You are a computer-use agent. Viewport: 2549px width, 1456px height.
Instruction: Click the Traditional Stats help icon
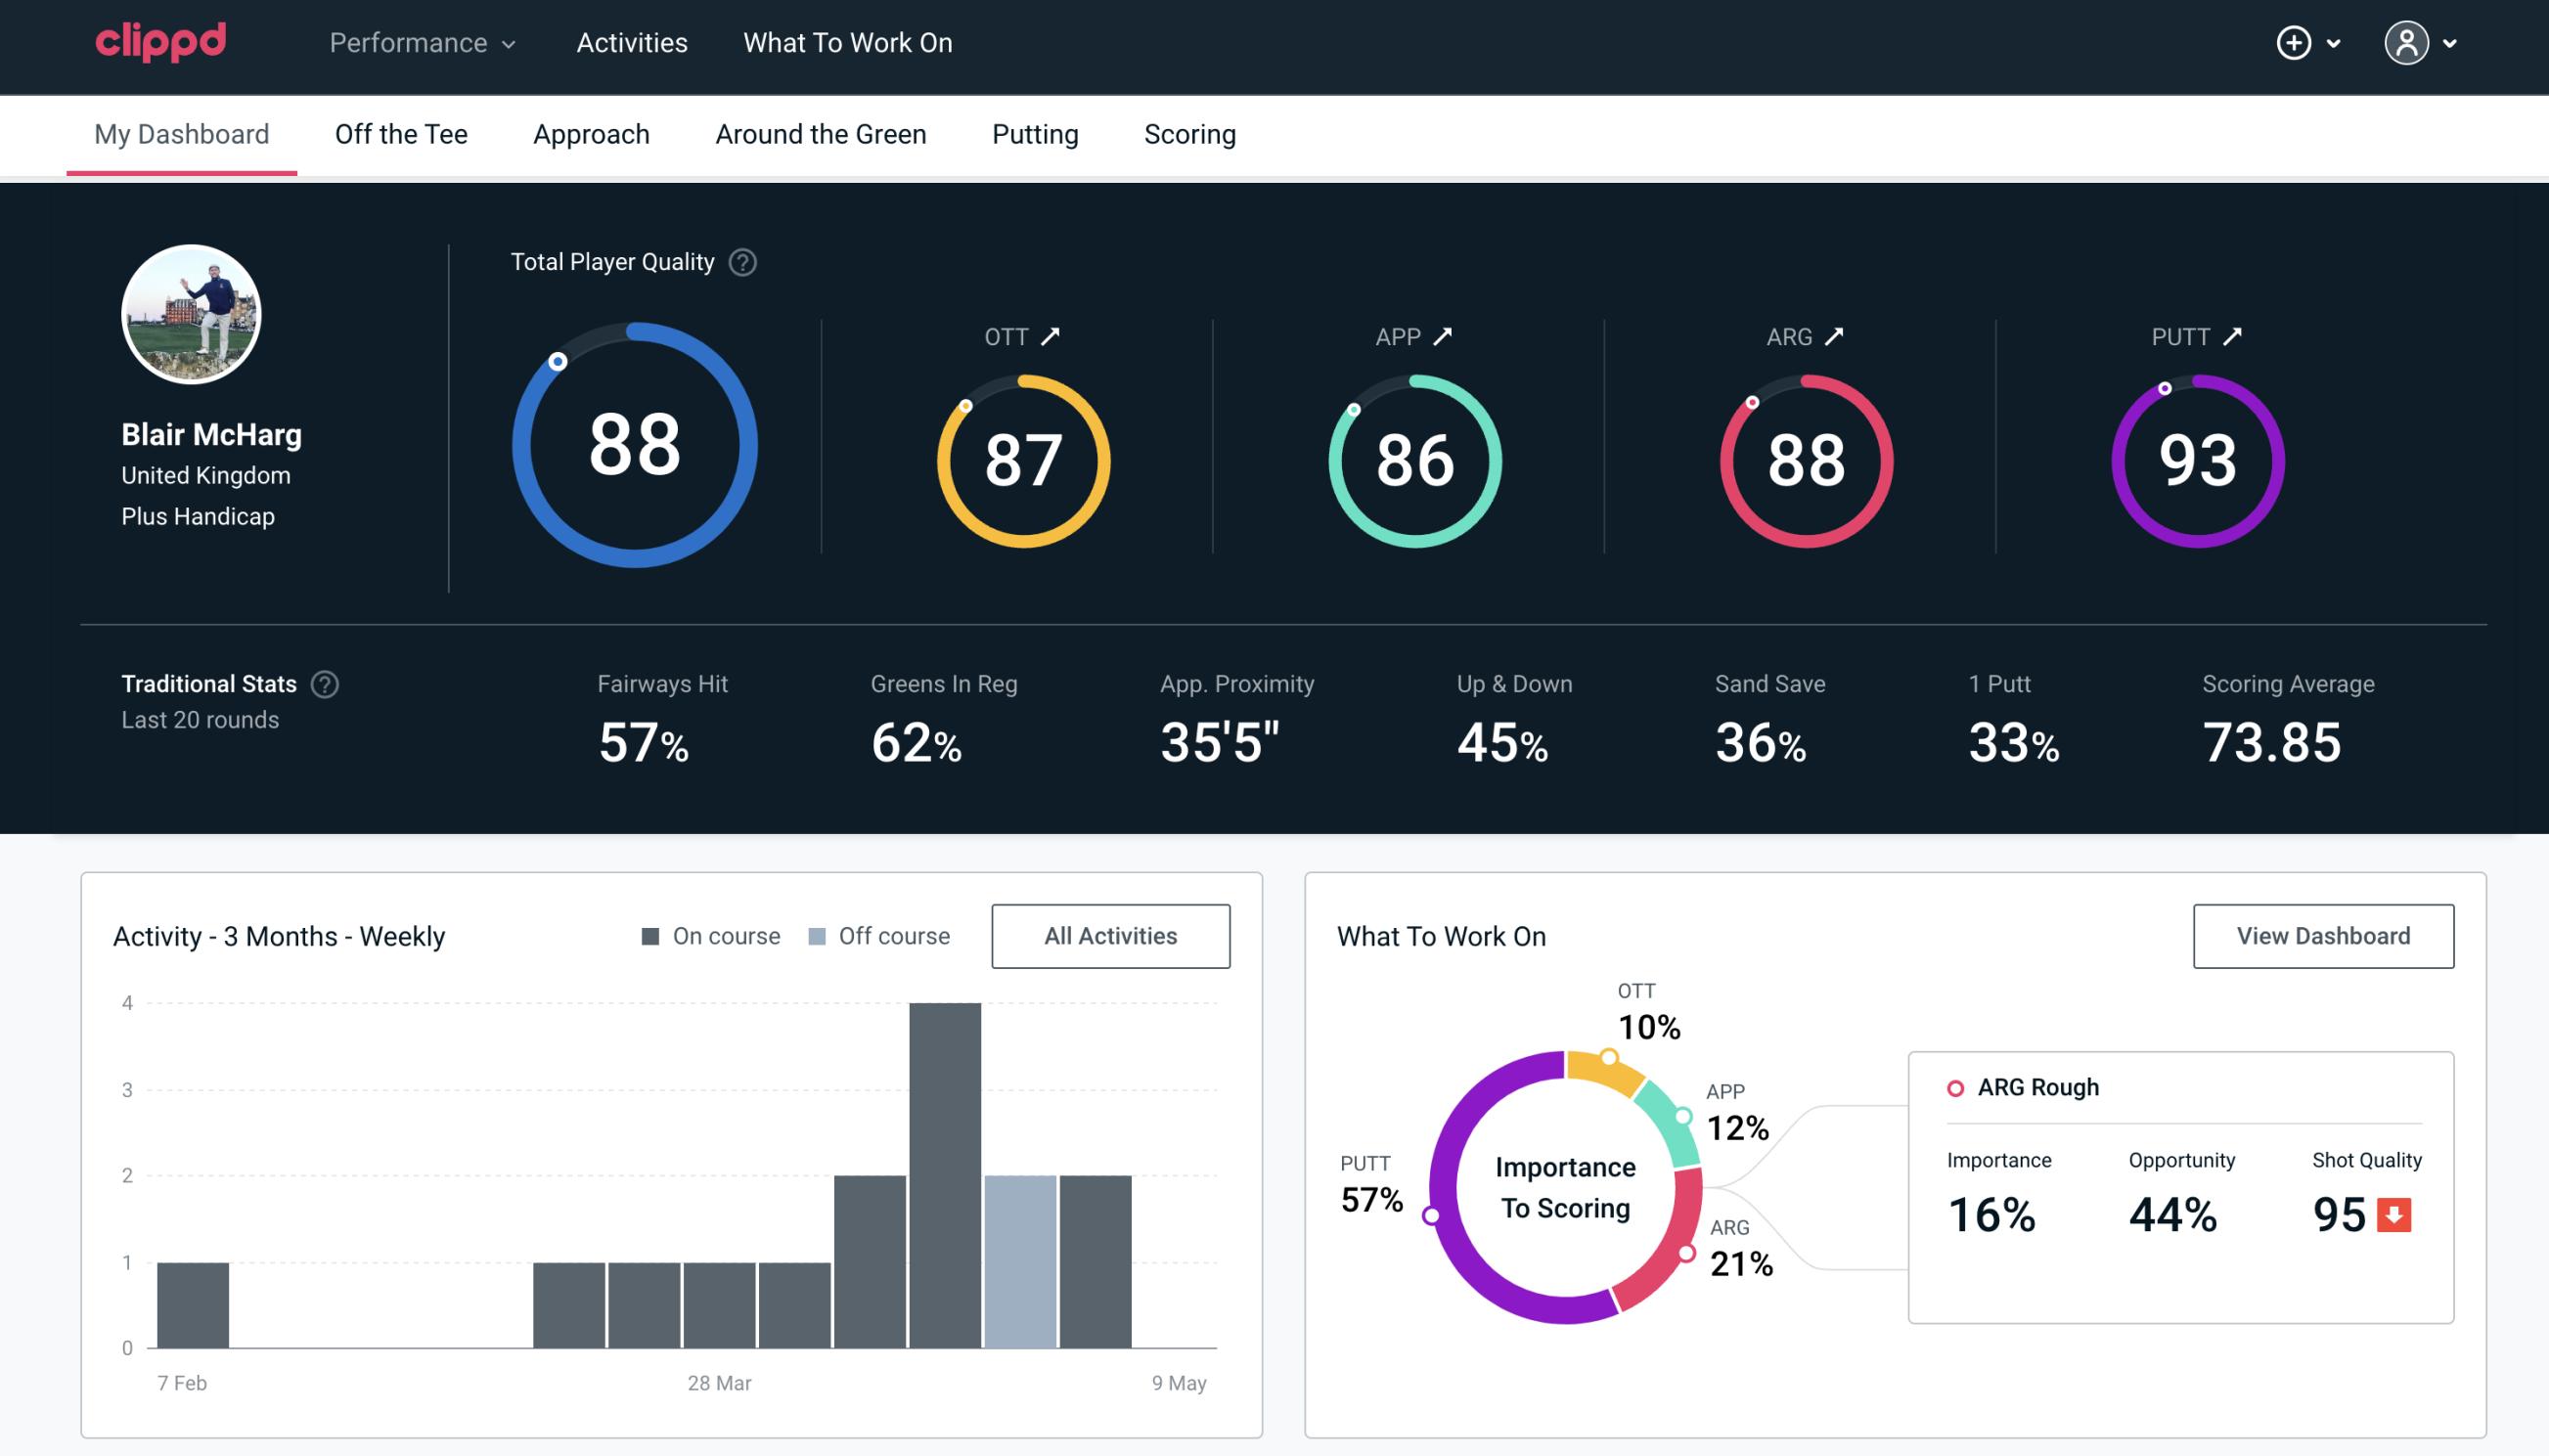(326, 683)
